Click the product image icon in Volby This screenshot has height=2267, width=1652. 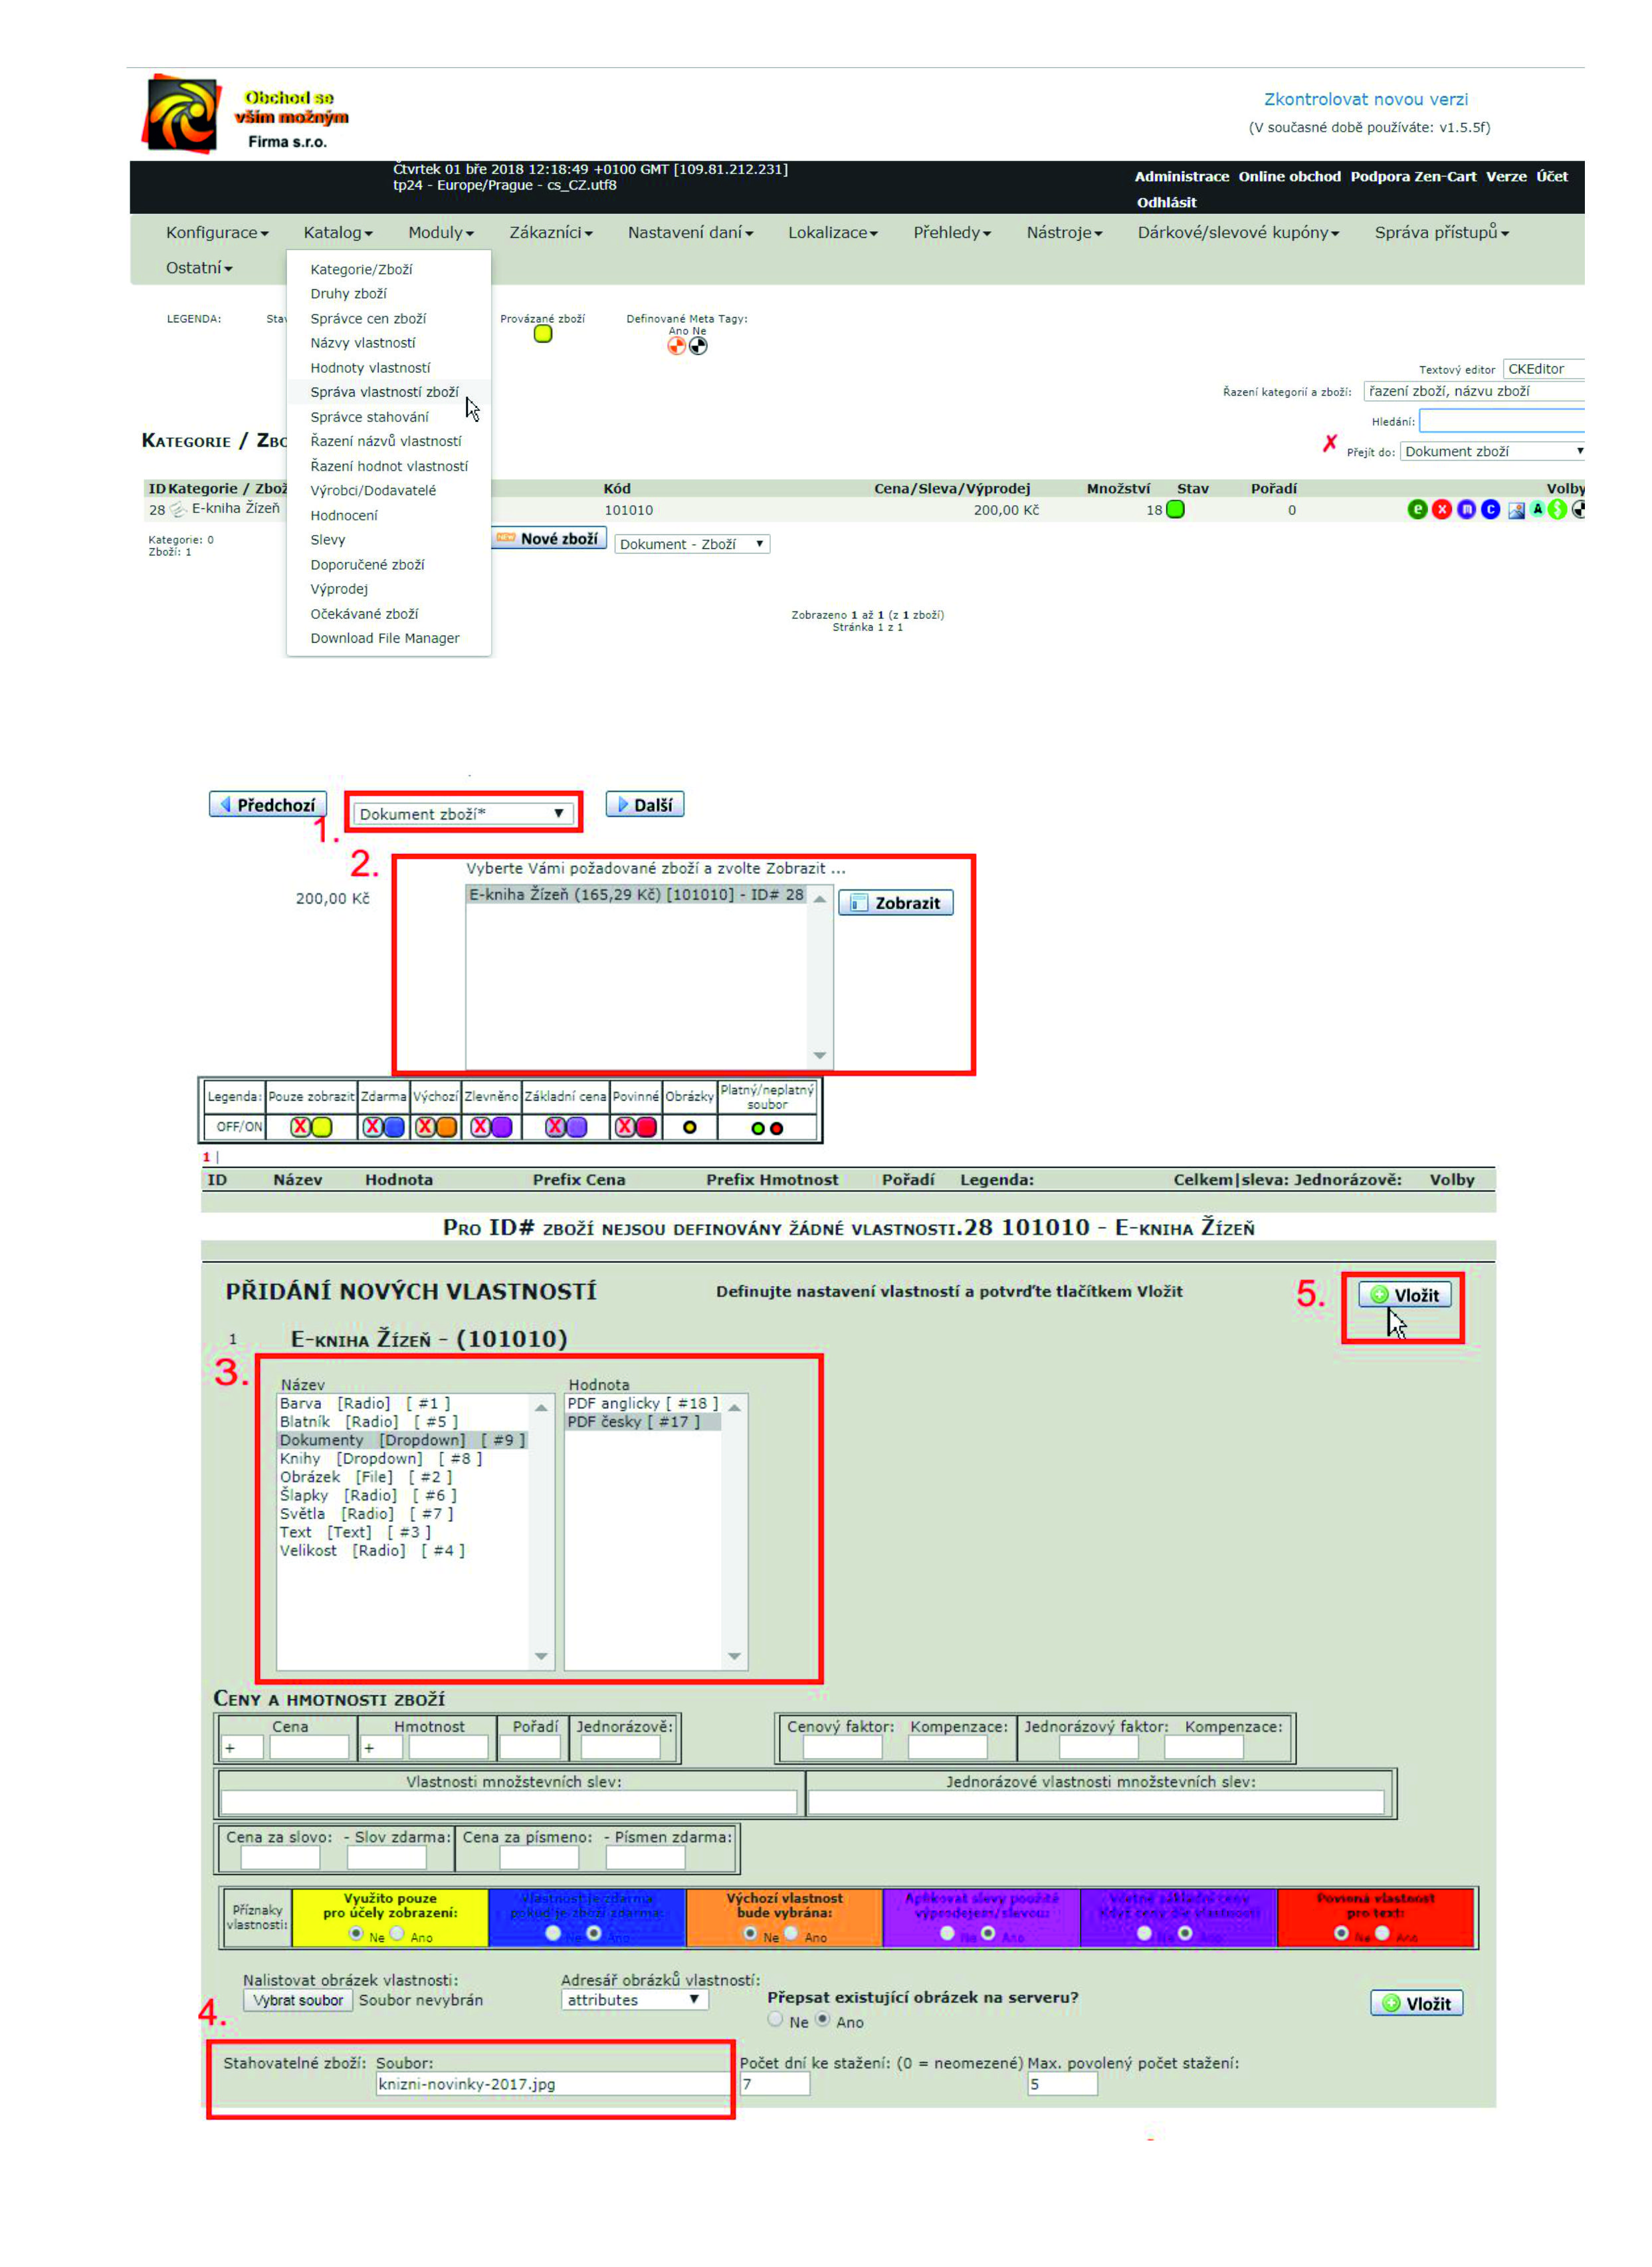[x=1516, y=510]
